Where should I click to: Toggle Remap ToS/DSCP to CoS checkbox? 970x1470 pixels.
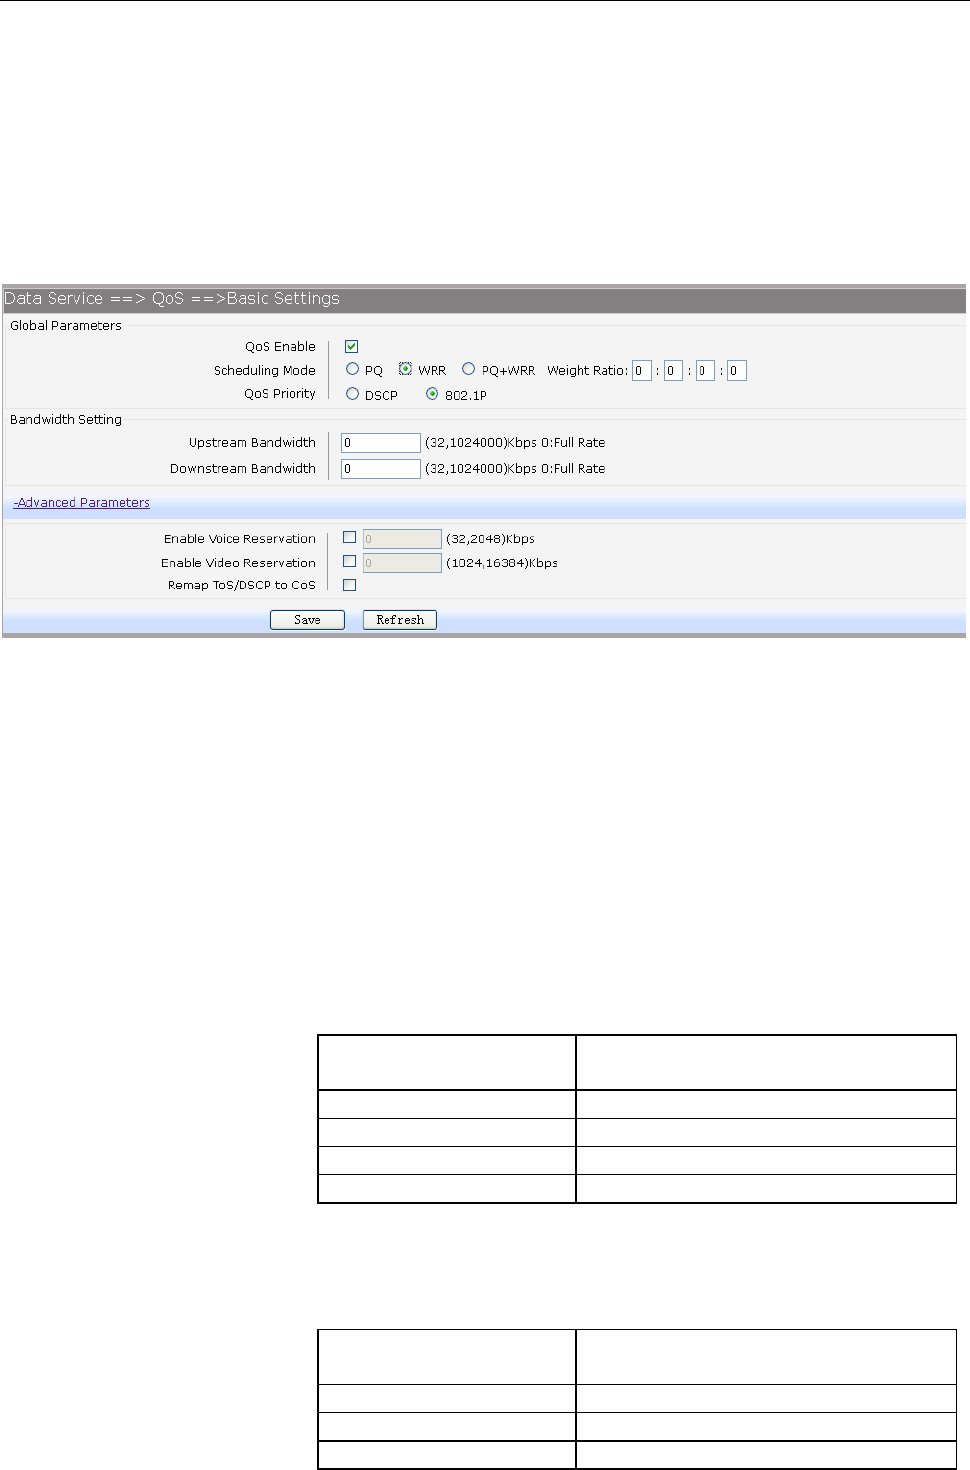[x=350, y=585]
